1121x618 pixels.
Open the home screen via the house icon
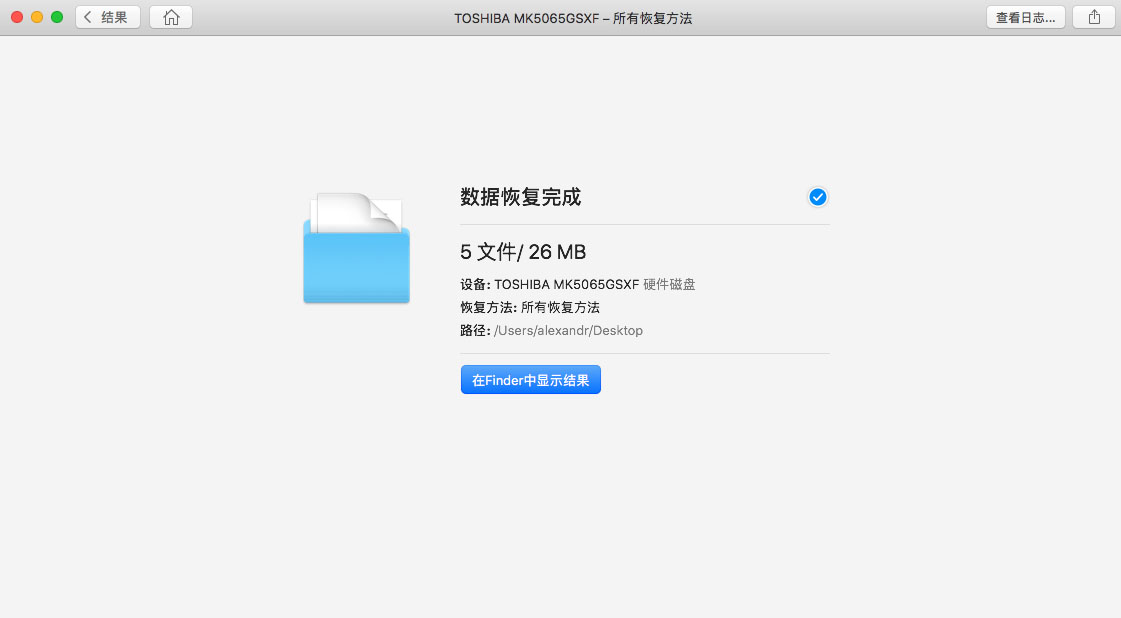click(x=170, y=16)
